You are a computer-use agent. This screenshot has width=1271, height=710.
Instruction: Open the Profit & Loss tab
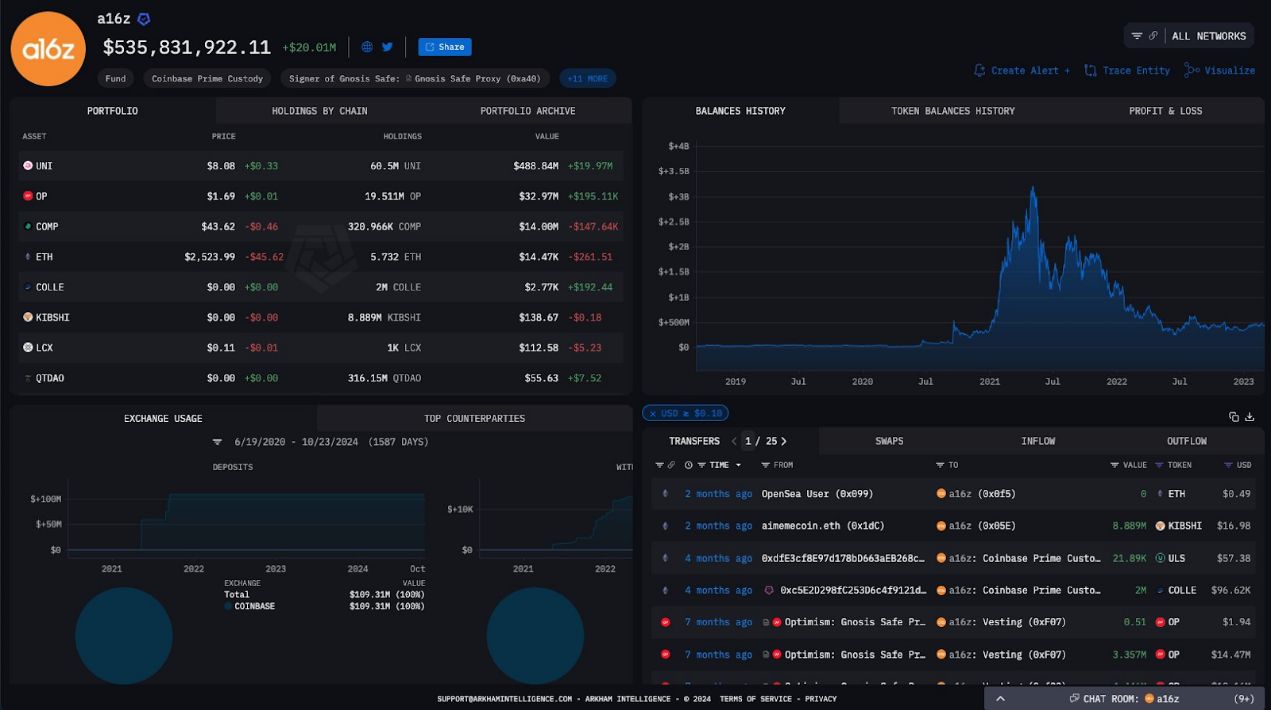1165,111
